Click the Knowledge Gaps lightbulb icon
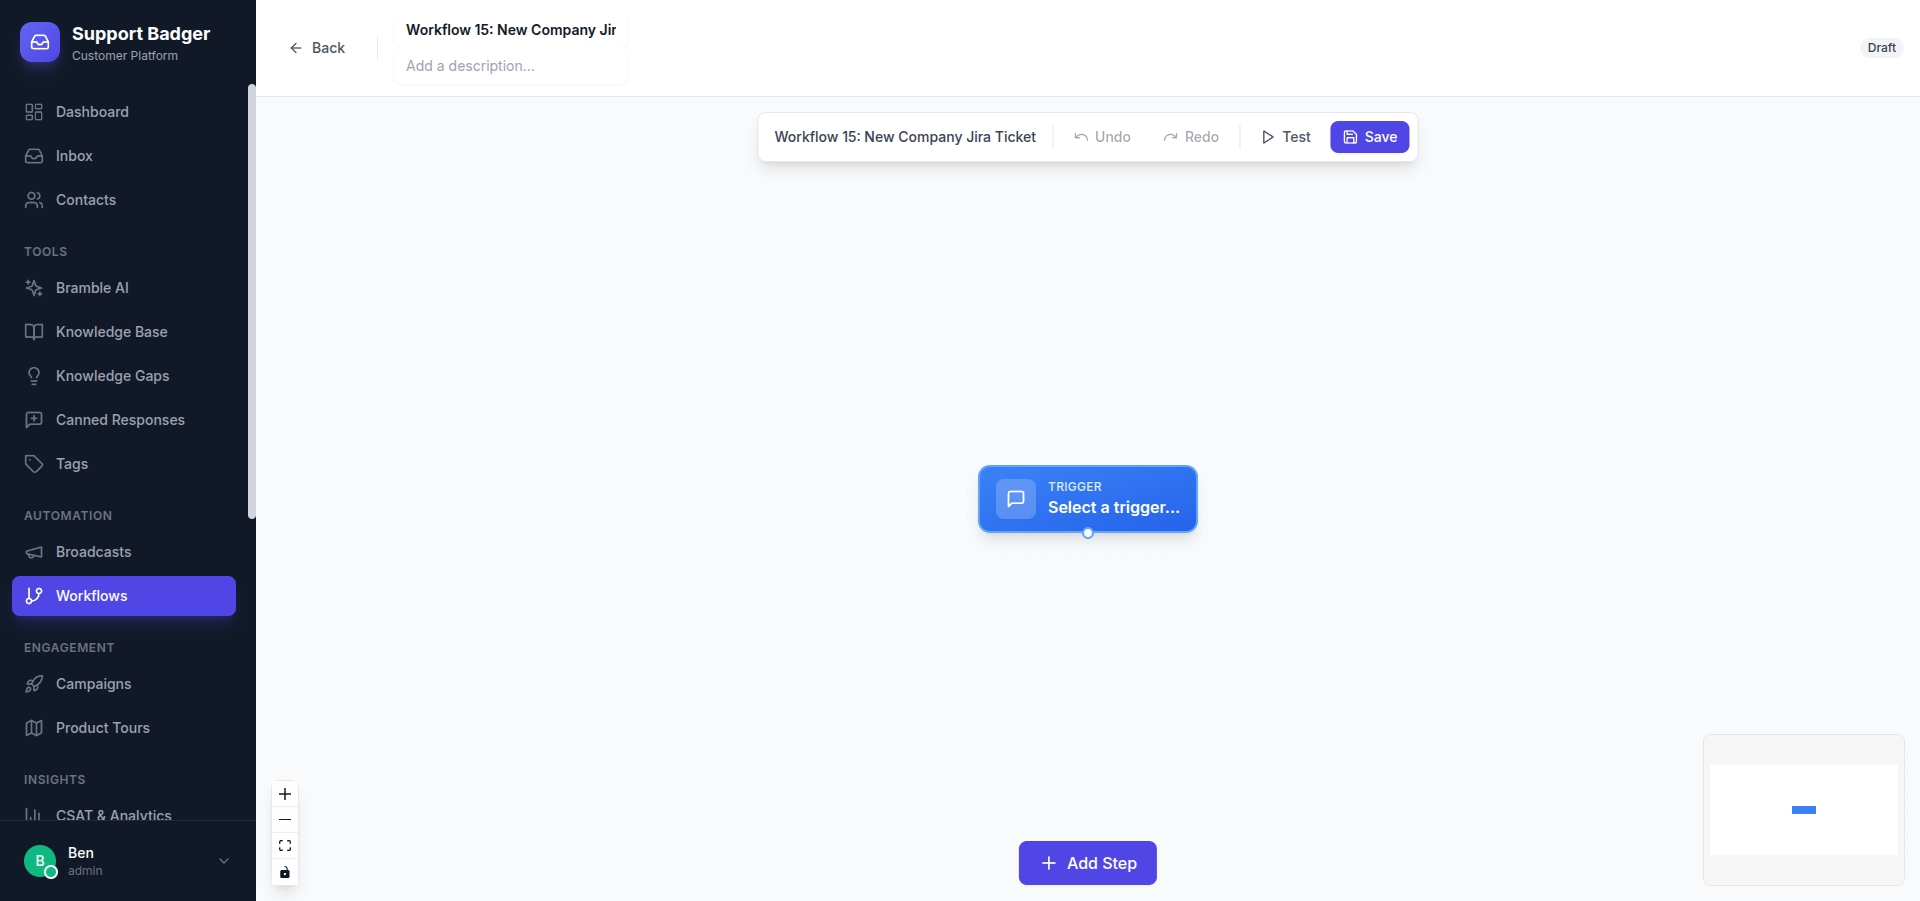Image resolution: width=1920 pixels, height=901 pixels. coord(34,376)
